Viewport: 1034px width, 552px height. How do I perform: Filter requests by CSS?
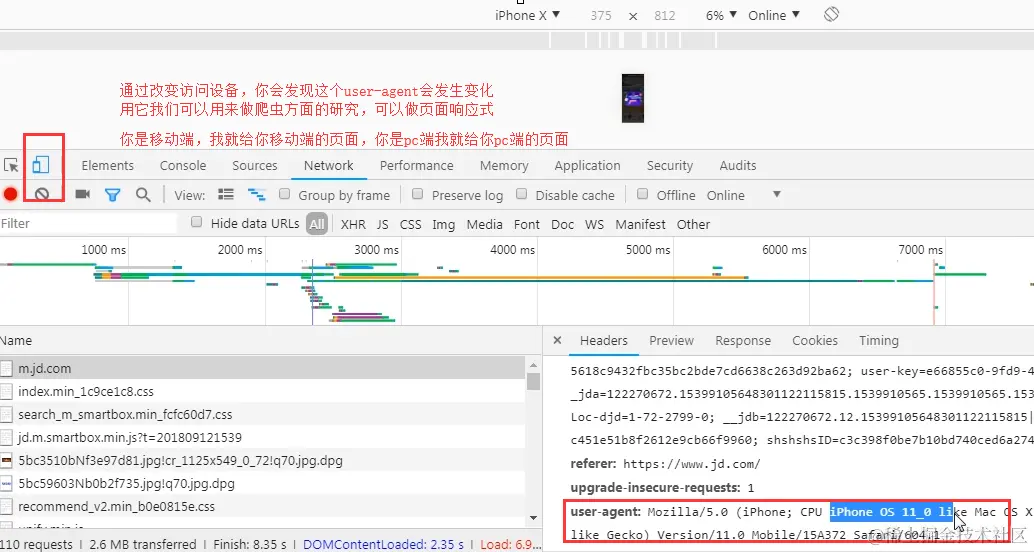[x=410, y=224]
